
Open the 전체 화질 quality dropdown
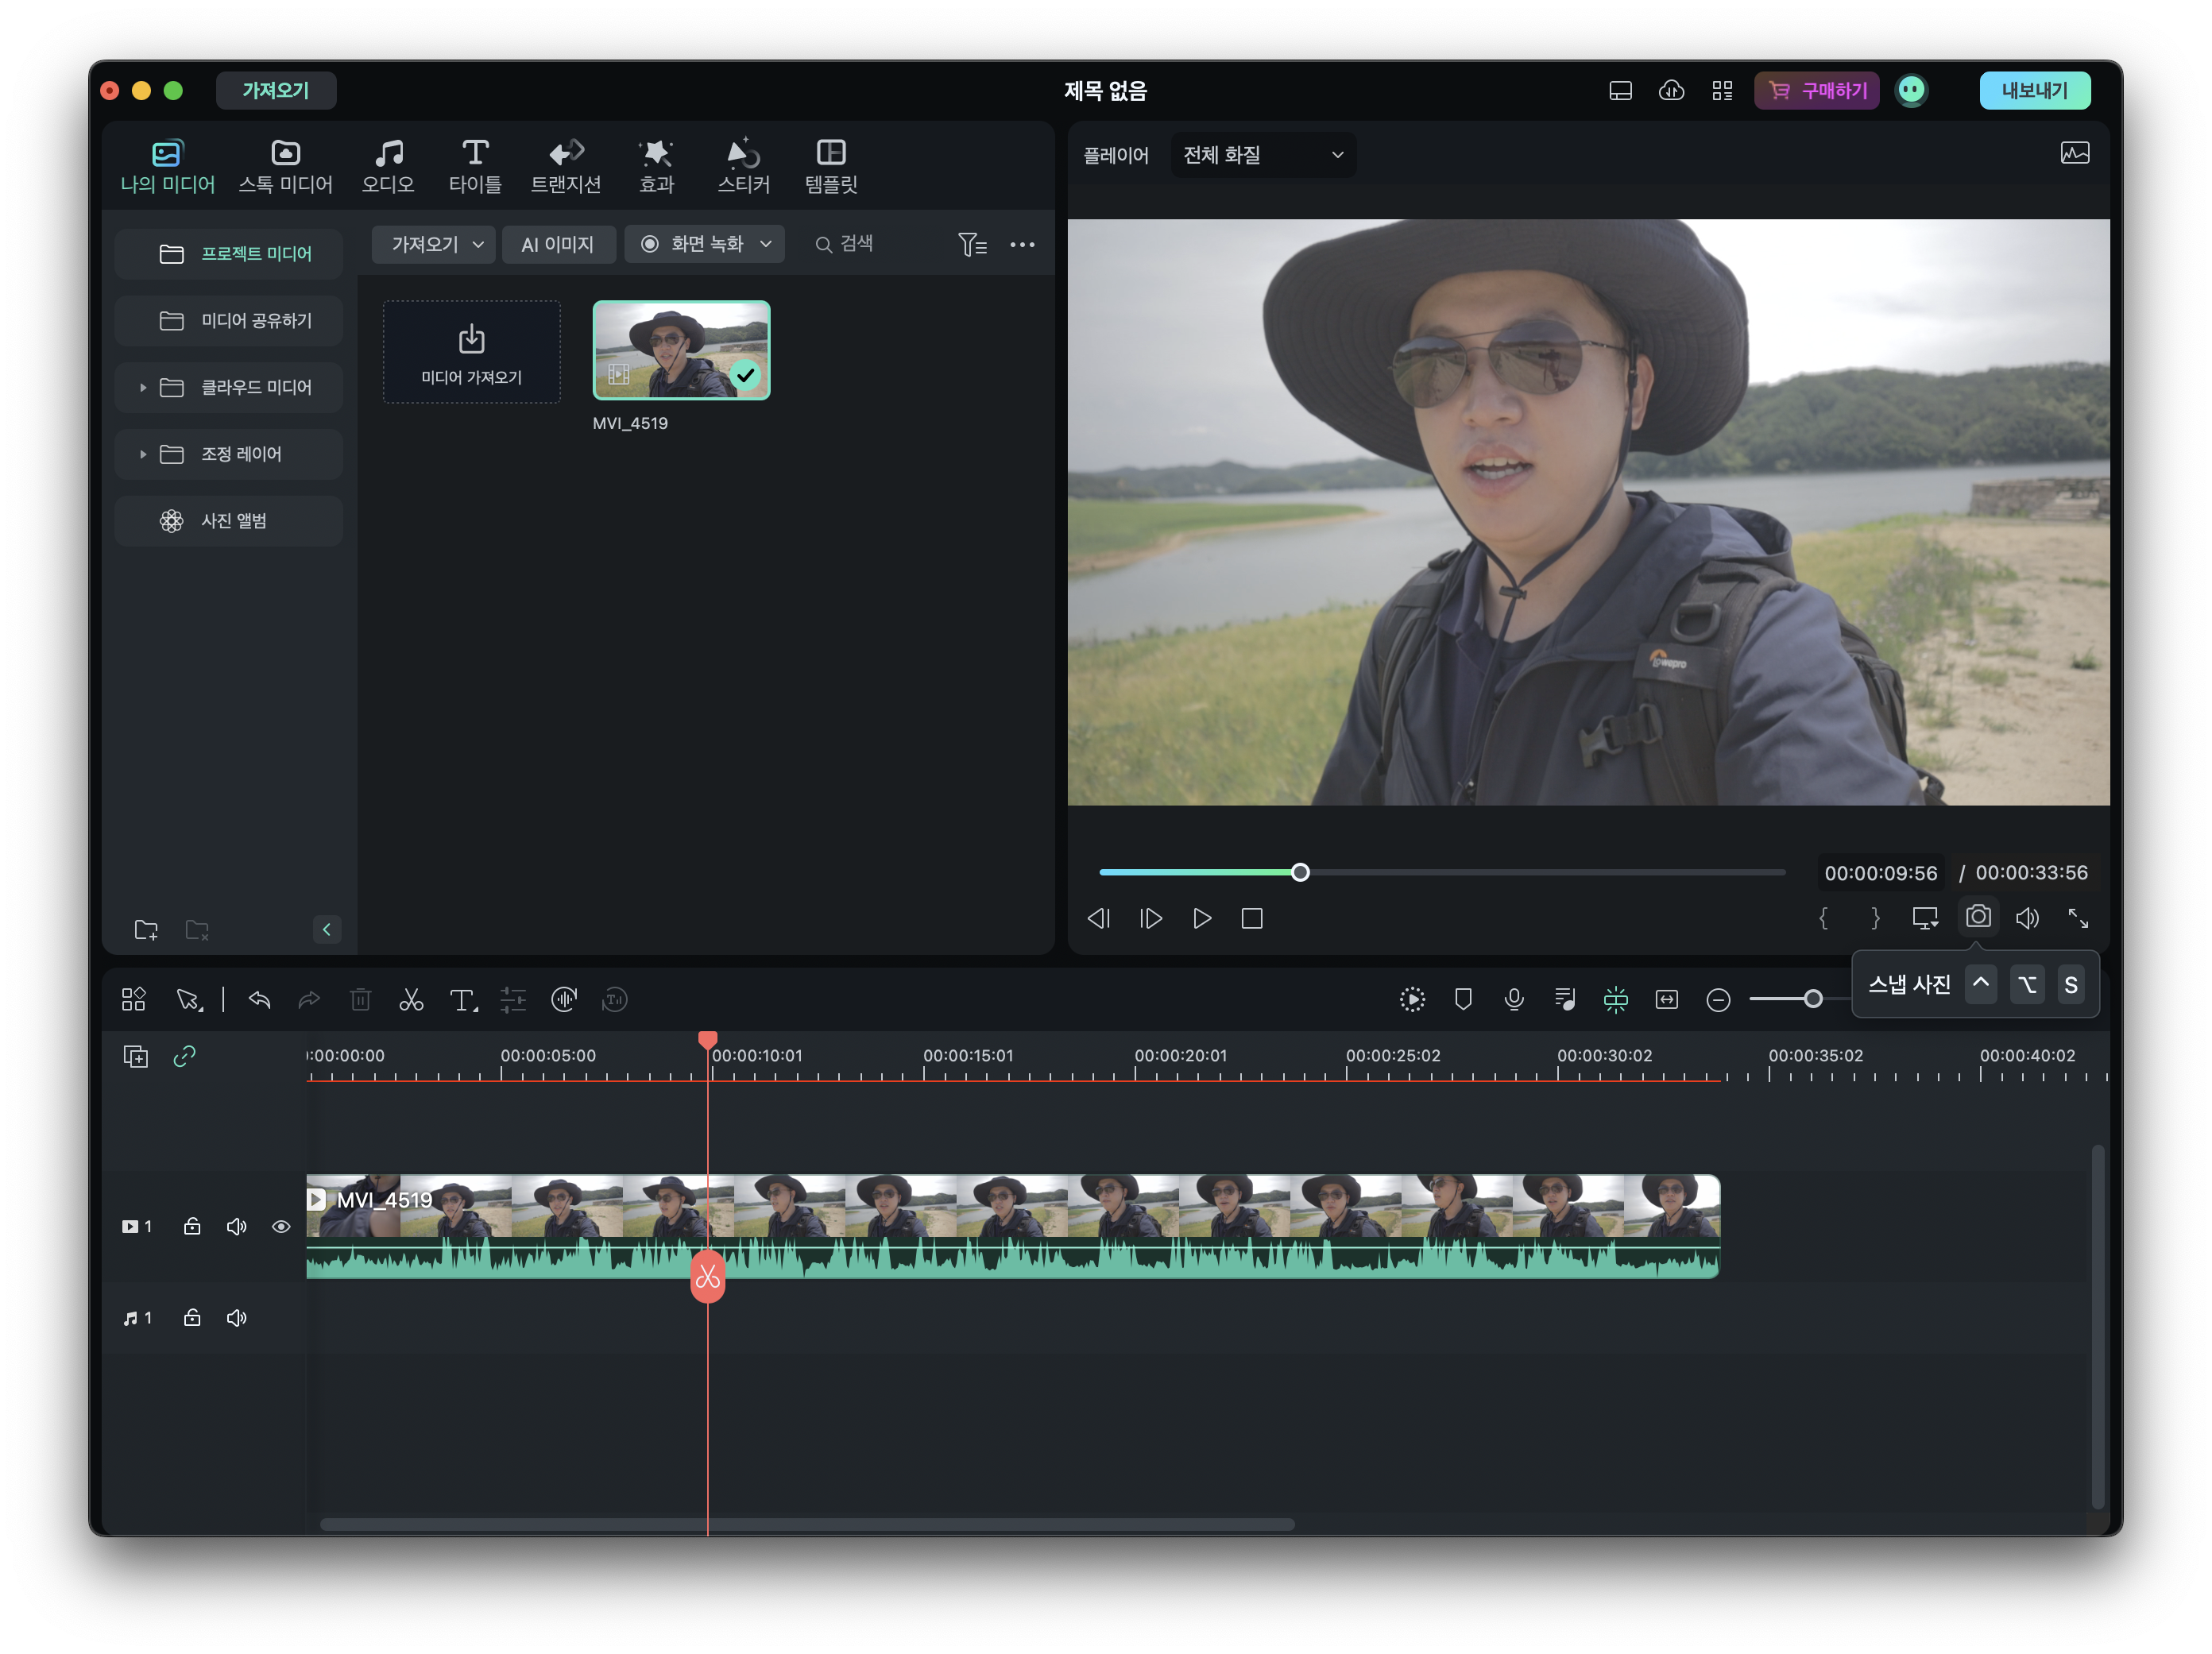pyautogui.click(x=1262, y=155)
